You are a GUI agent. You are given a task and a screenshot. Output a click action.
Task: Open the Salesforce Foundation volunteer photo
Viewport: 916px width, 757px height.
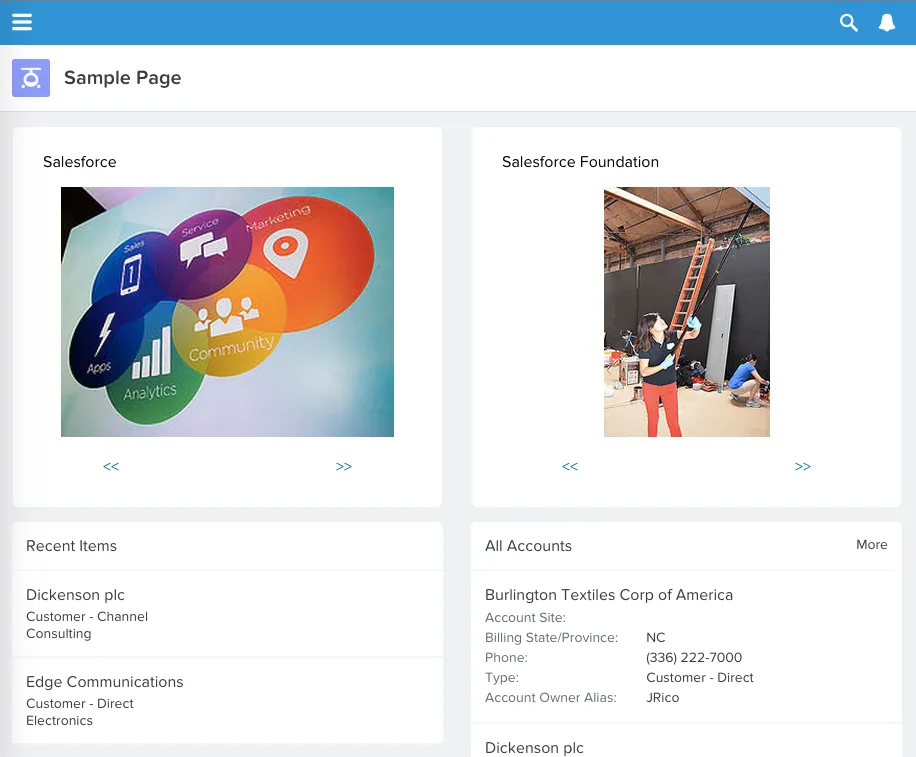click(x=687, y=312)
